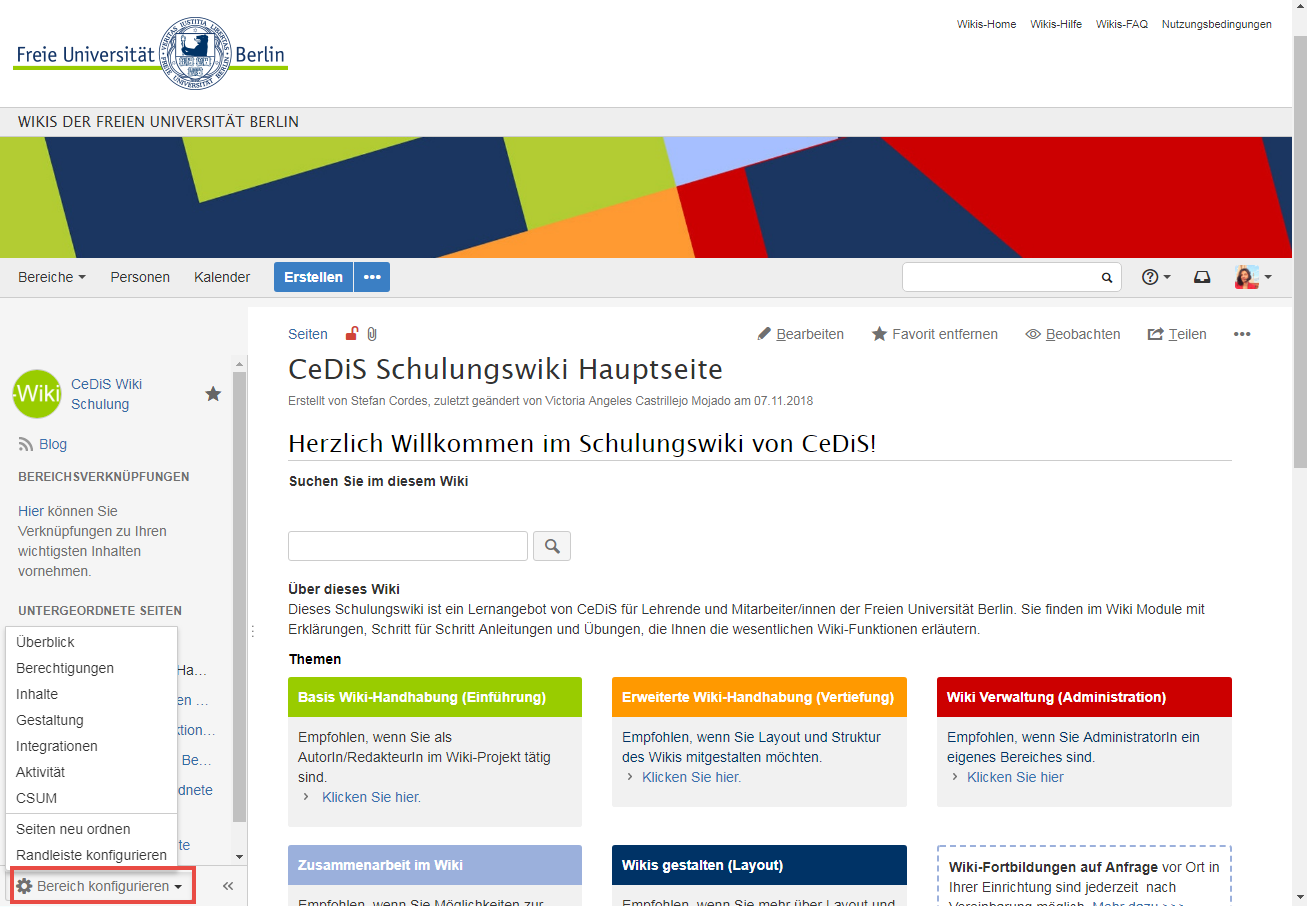Click the colorful banner header image
The height and width of the screenshot is (907, 1307).
[646, 197]
